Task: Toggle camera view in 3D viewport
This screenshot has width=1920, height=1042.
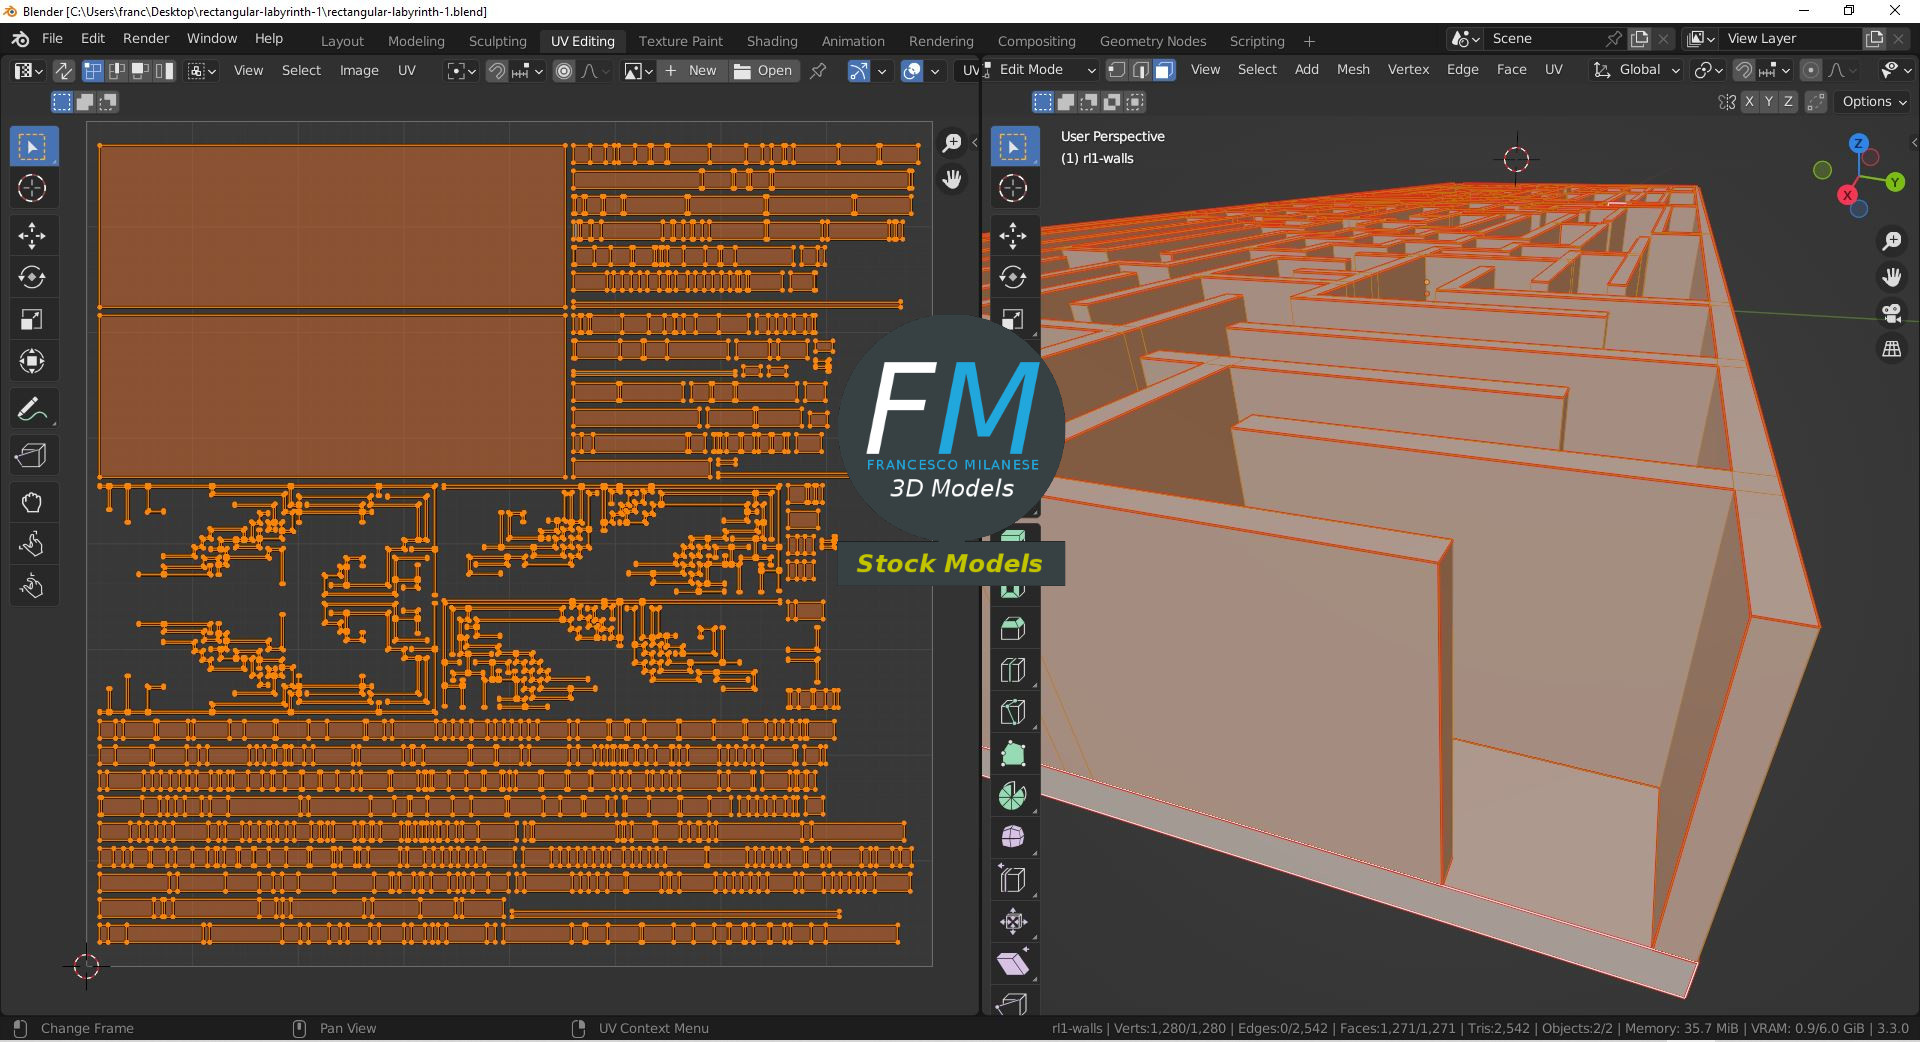Action: point(1892,313)
